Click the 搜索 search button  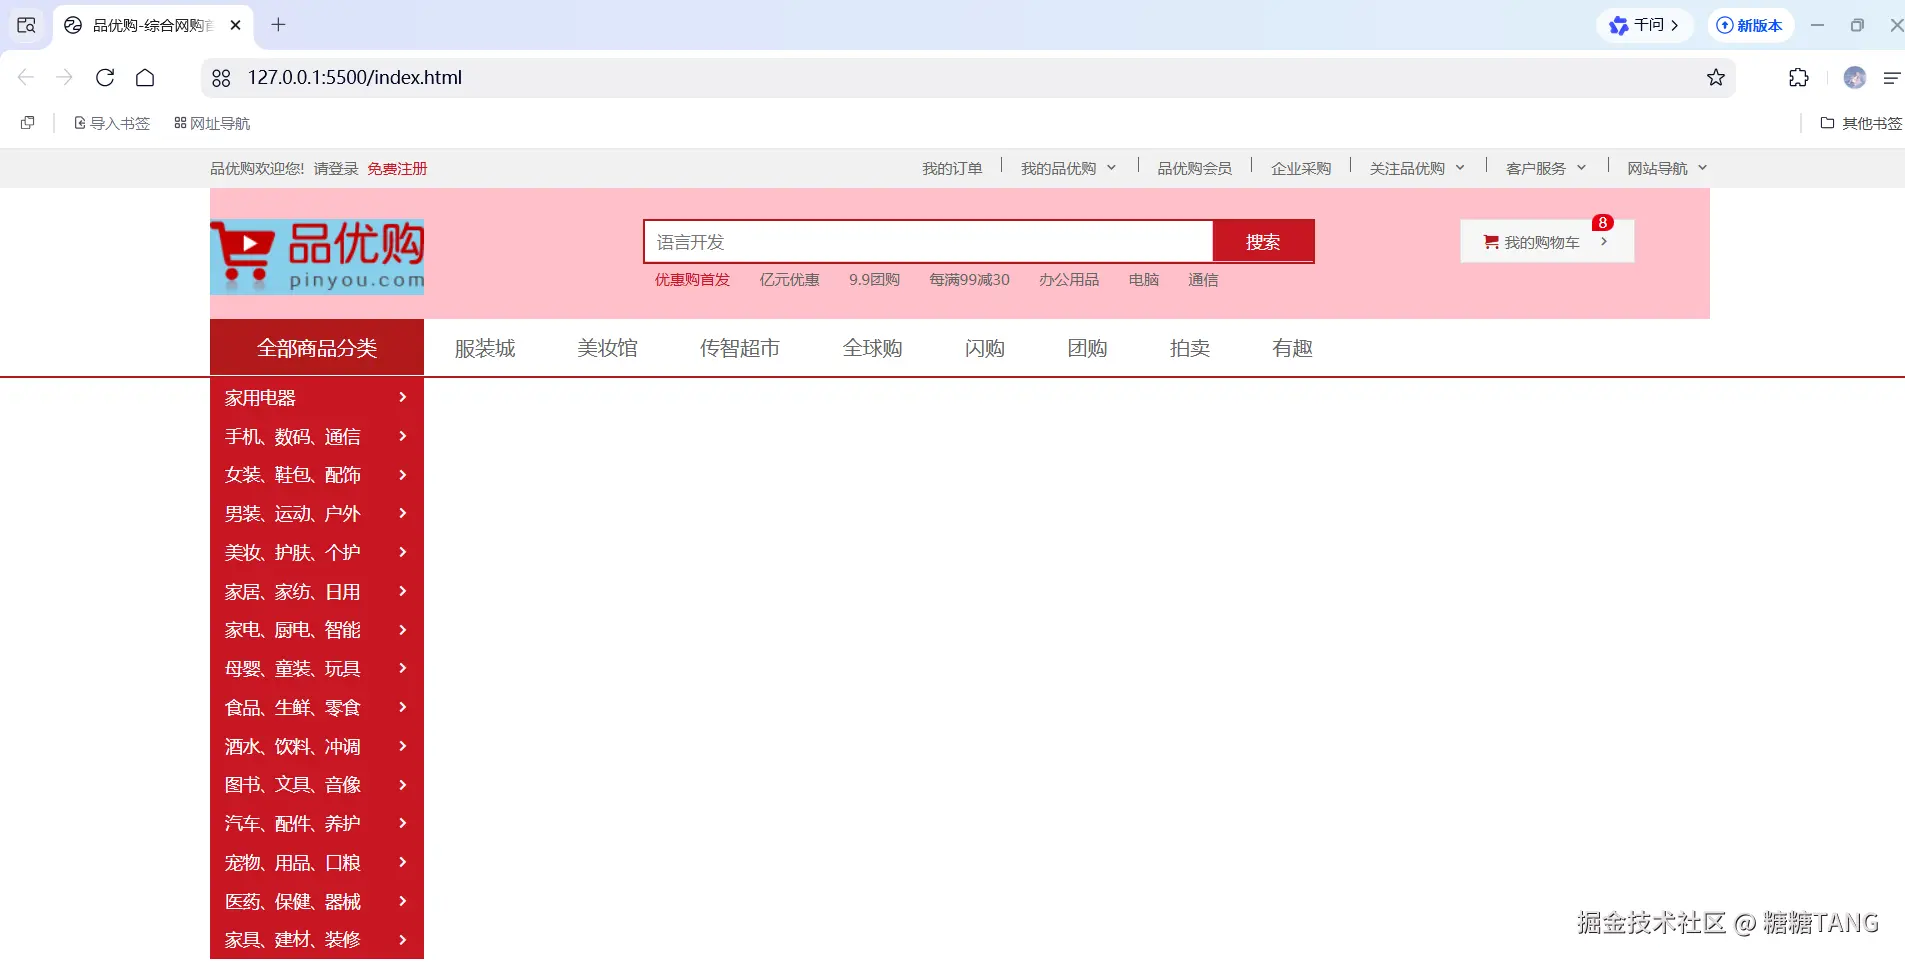(x=1263, y=242)
